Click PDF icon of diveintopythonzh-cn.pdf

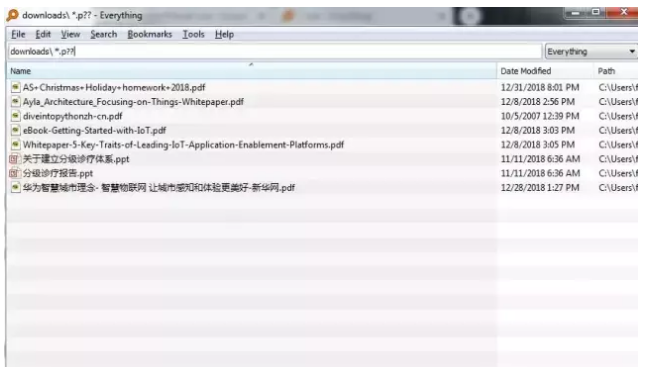15,116
